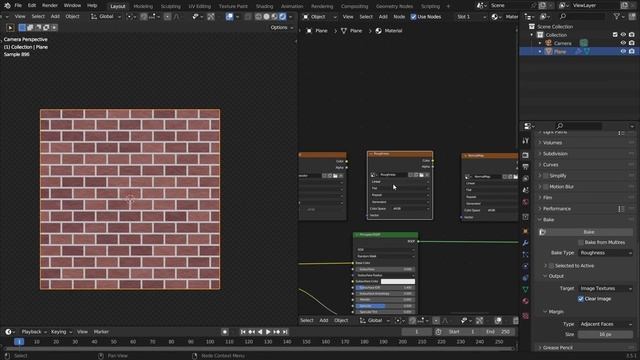Select material preview viewport shading
The image size is (640, 360).
(274, 17)
